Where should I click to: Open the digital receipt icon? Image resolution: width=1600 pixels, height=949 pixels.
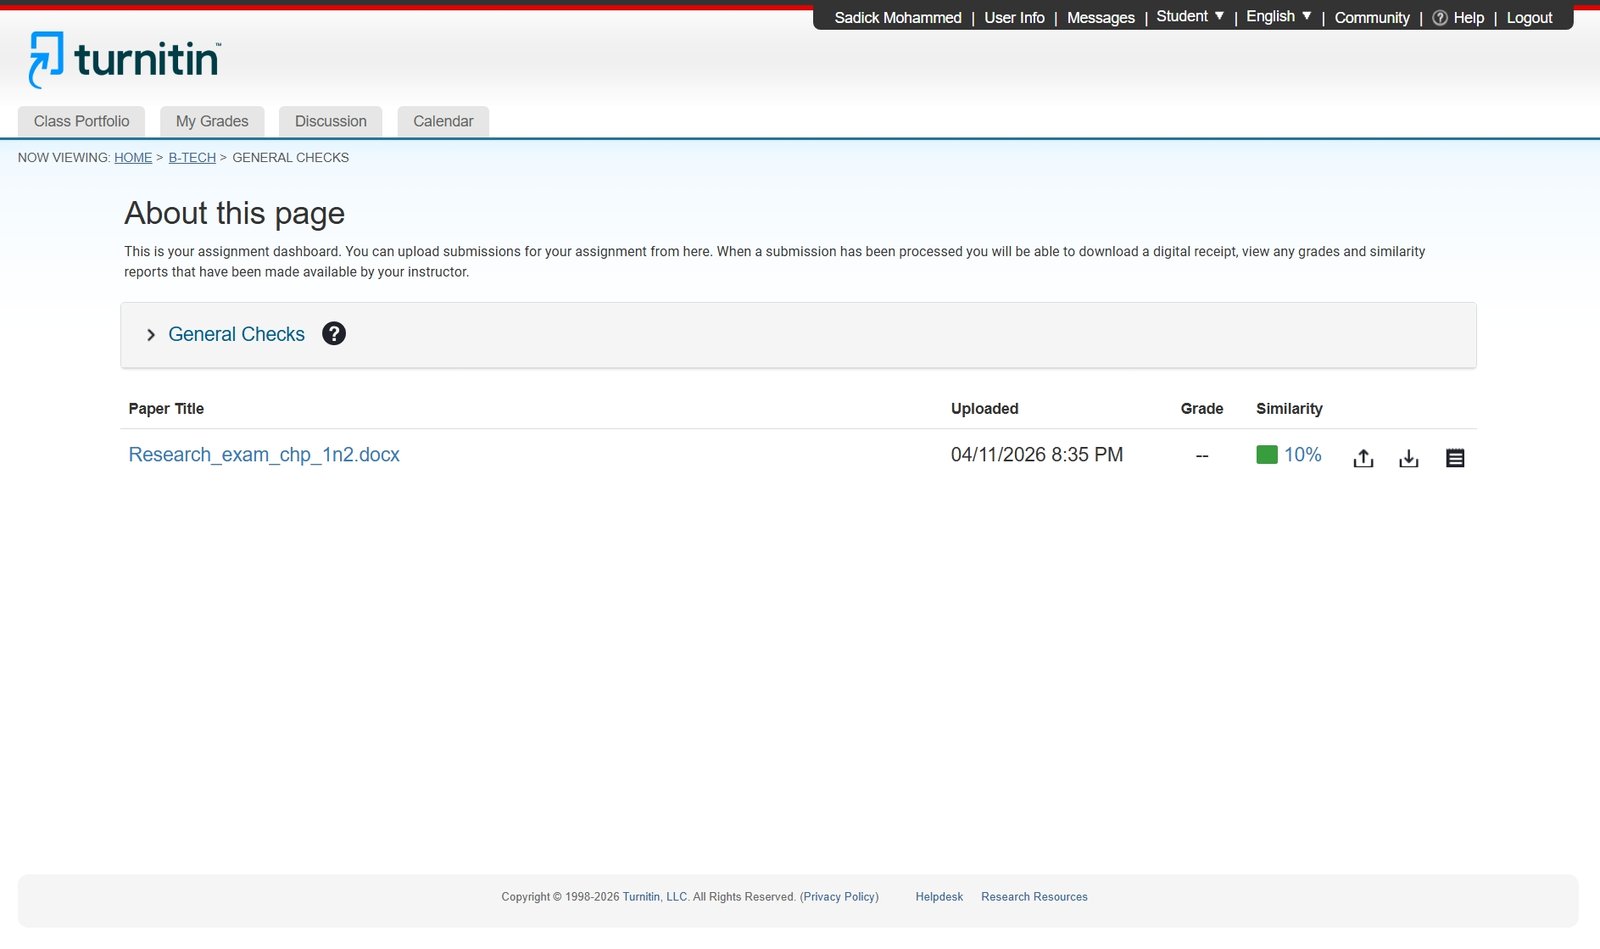click(x=1455, y=458)
